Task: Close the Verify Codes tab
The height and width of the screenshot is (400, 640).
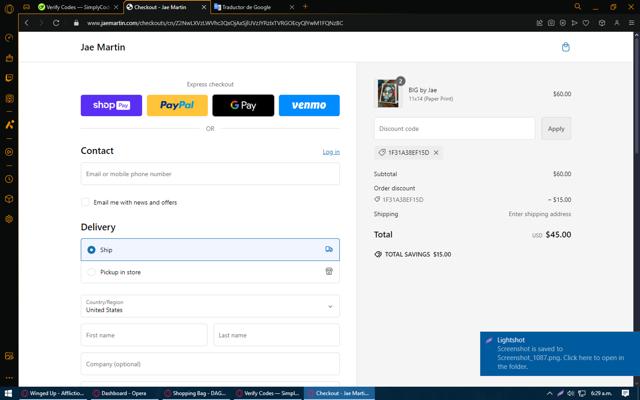Action: (116, 7)
